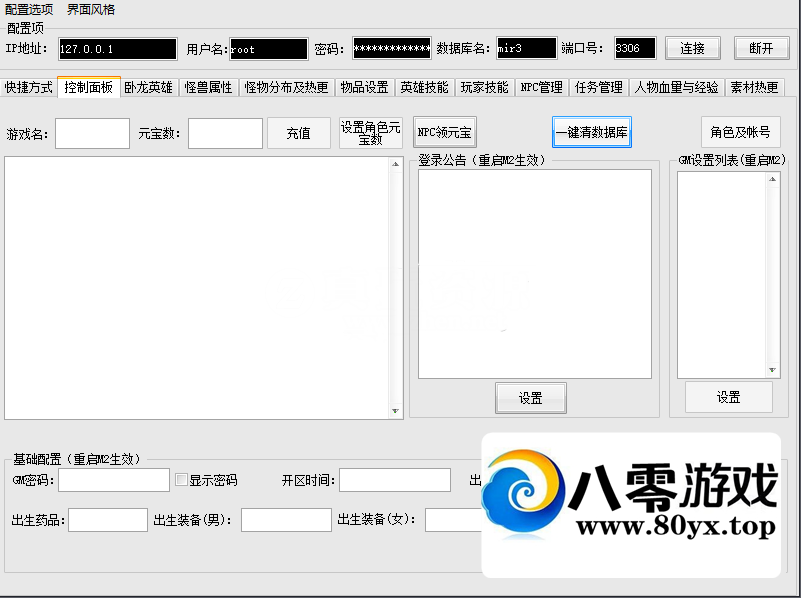The height and width of the screenshot is (598, 801).
Task: Go to the 人物血量与经验 tab
Action: 676,87
